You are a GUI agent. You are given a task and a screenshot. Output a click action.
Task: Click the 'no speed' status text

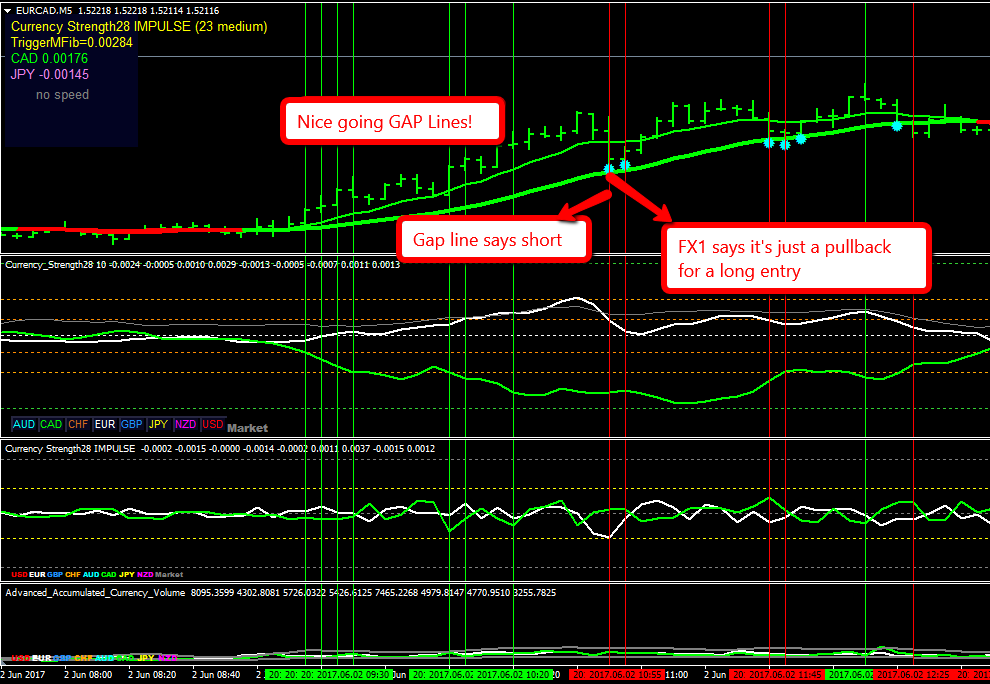pyautogui.click(x=63, y=95)
